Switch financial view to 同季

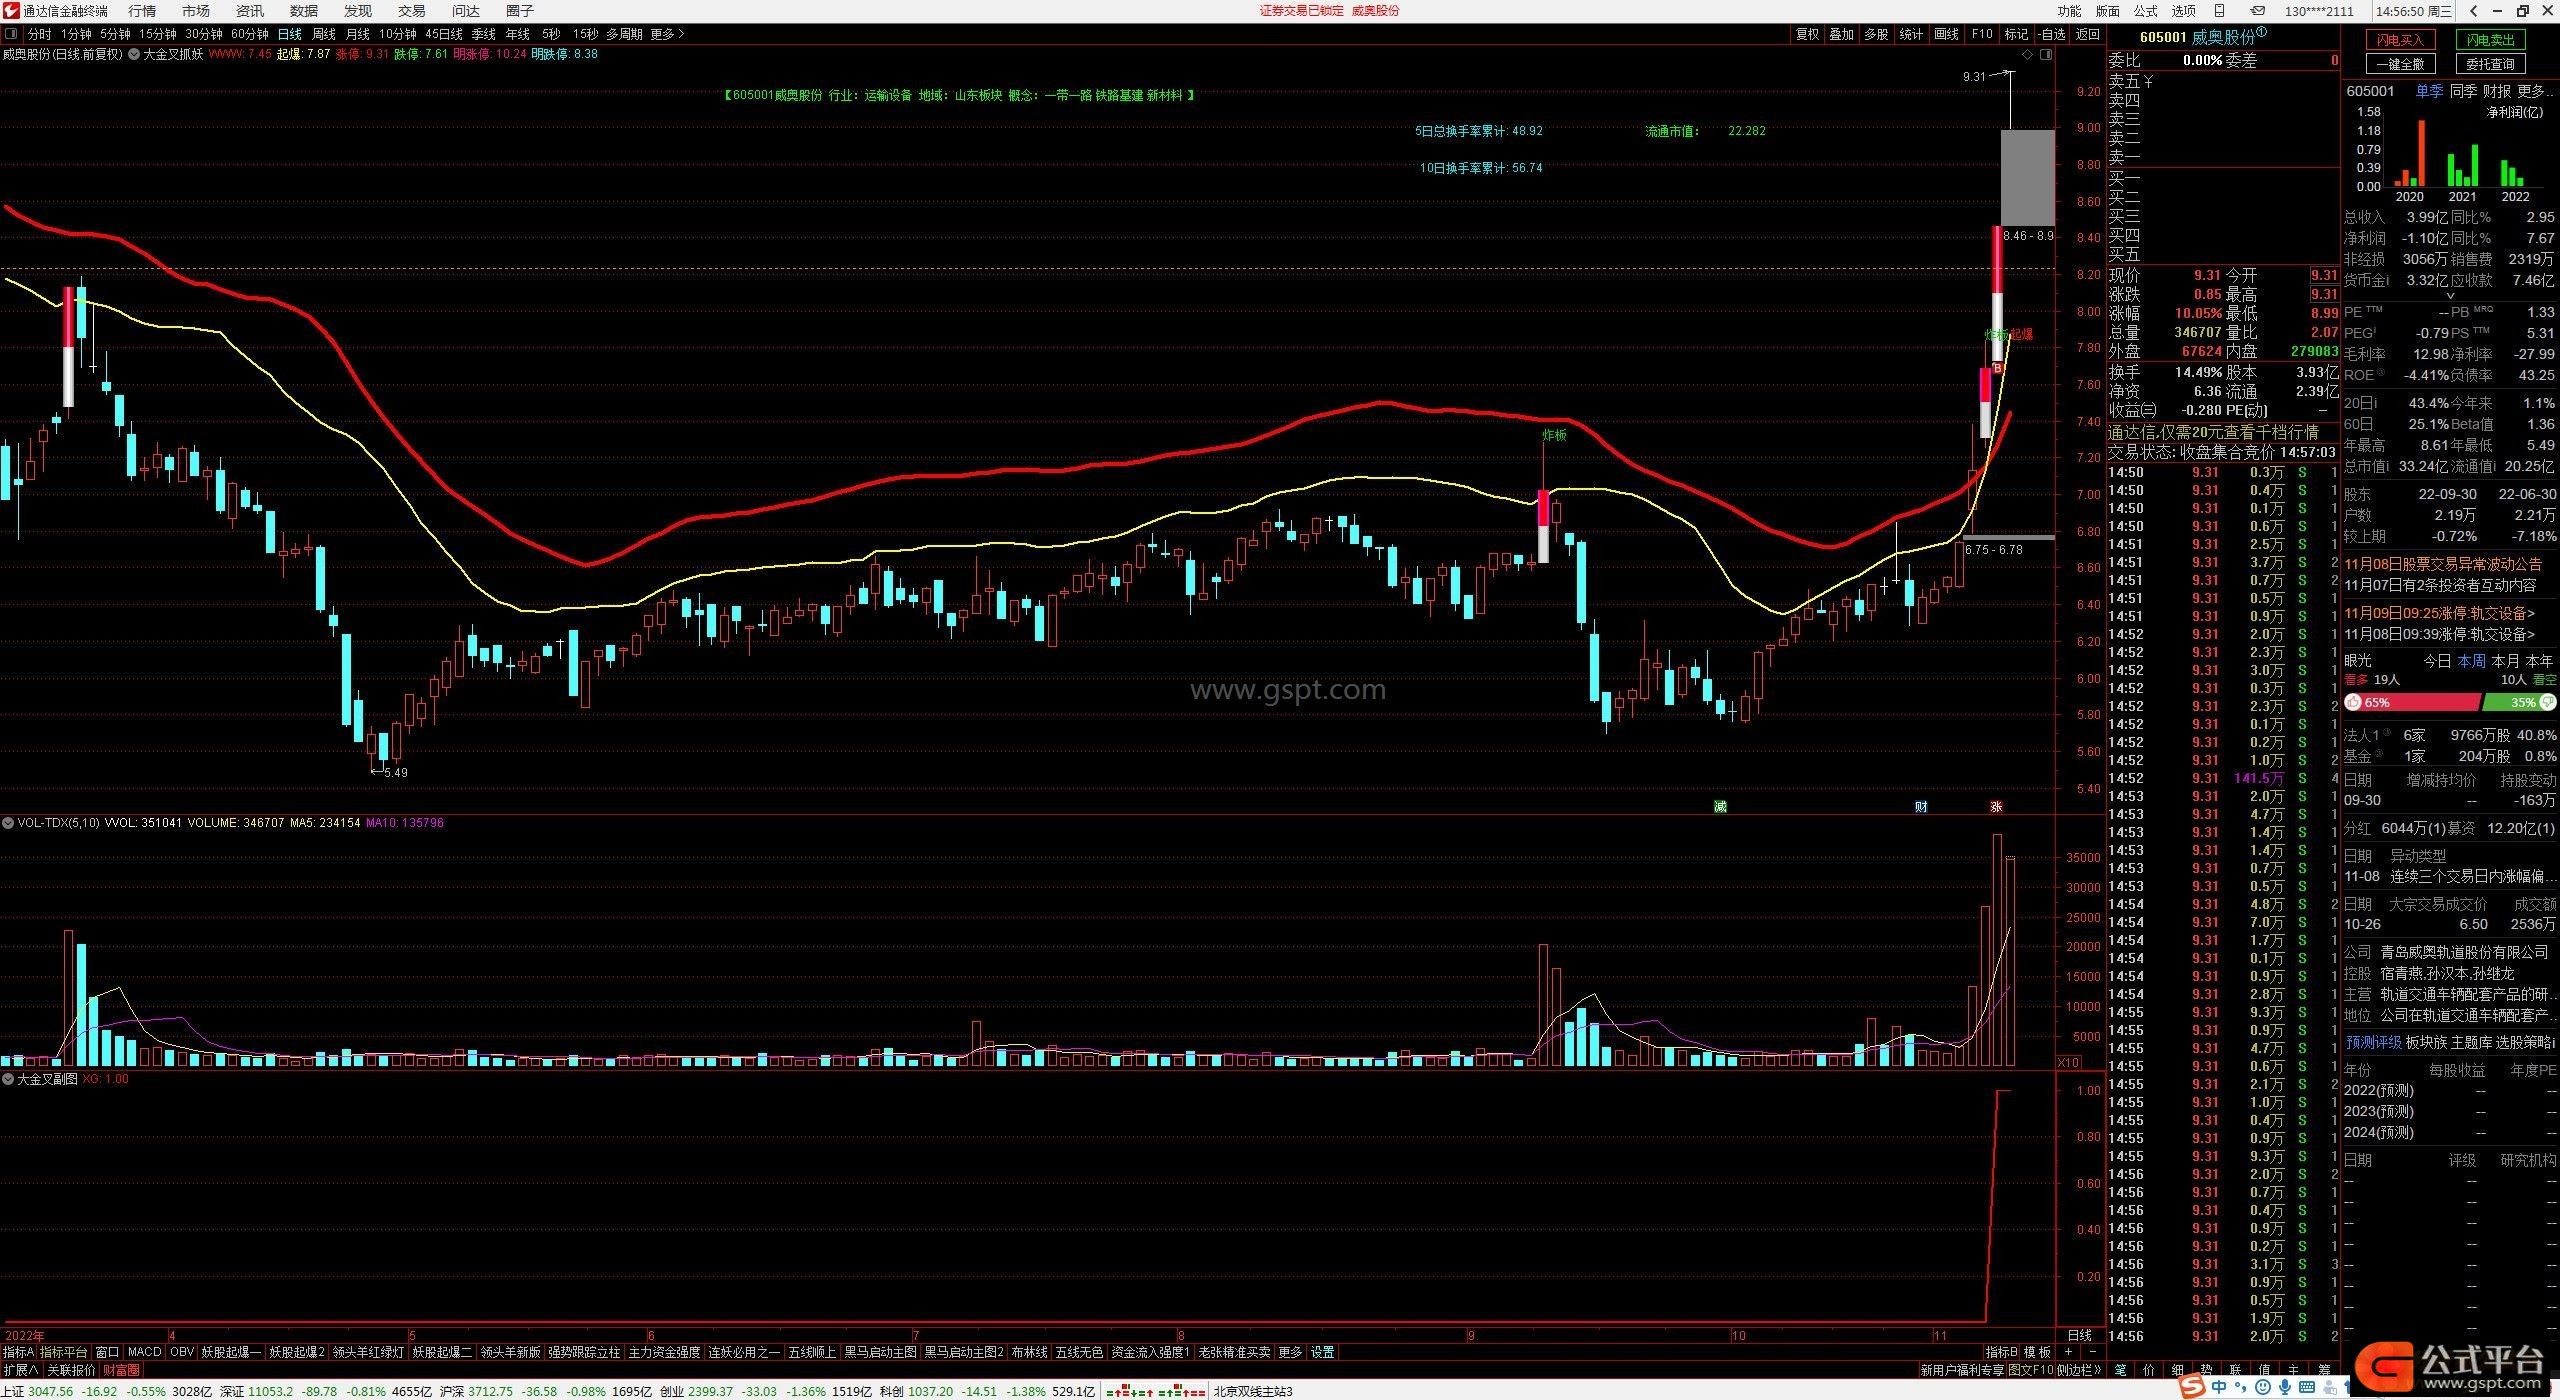click(x=2463, y=91)
